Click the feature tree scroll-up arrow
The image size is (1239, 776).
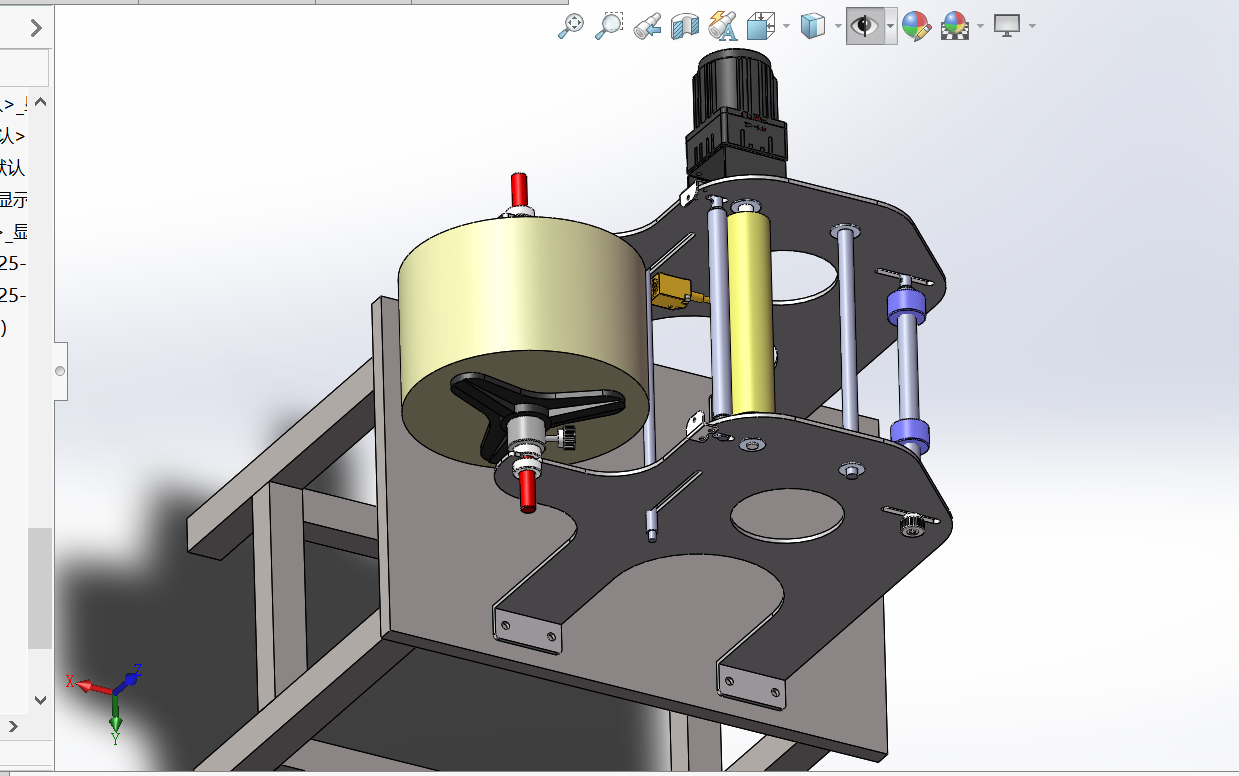[x=40, y=102]
